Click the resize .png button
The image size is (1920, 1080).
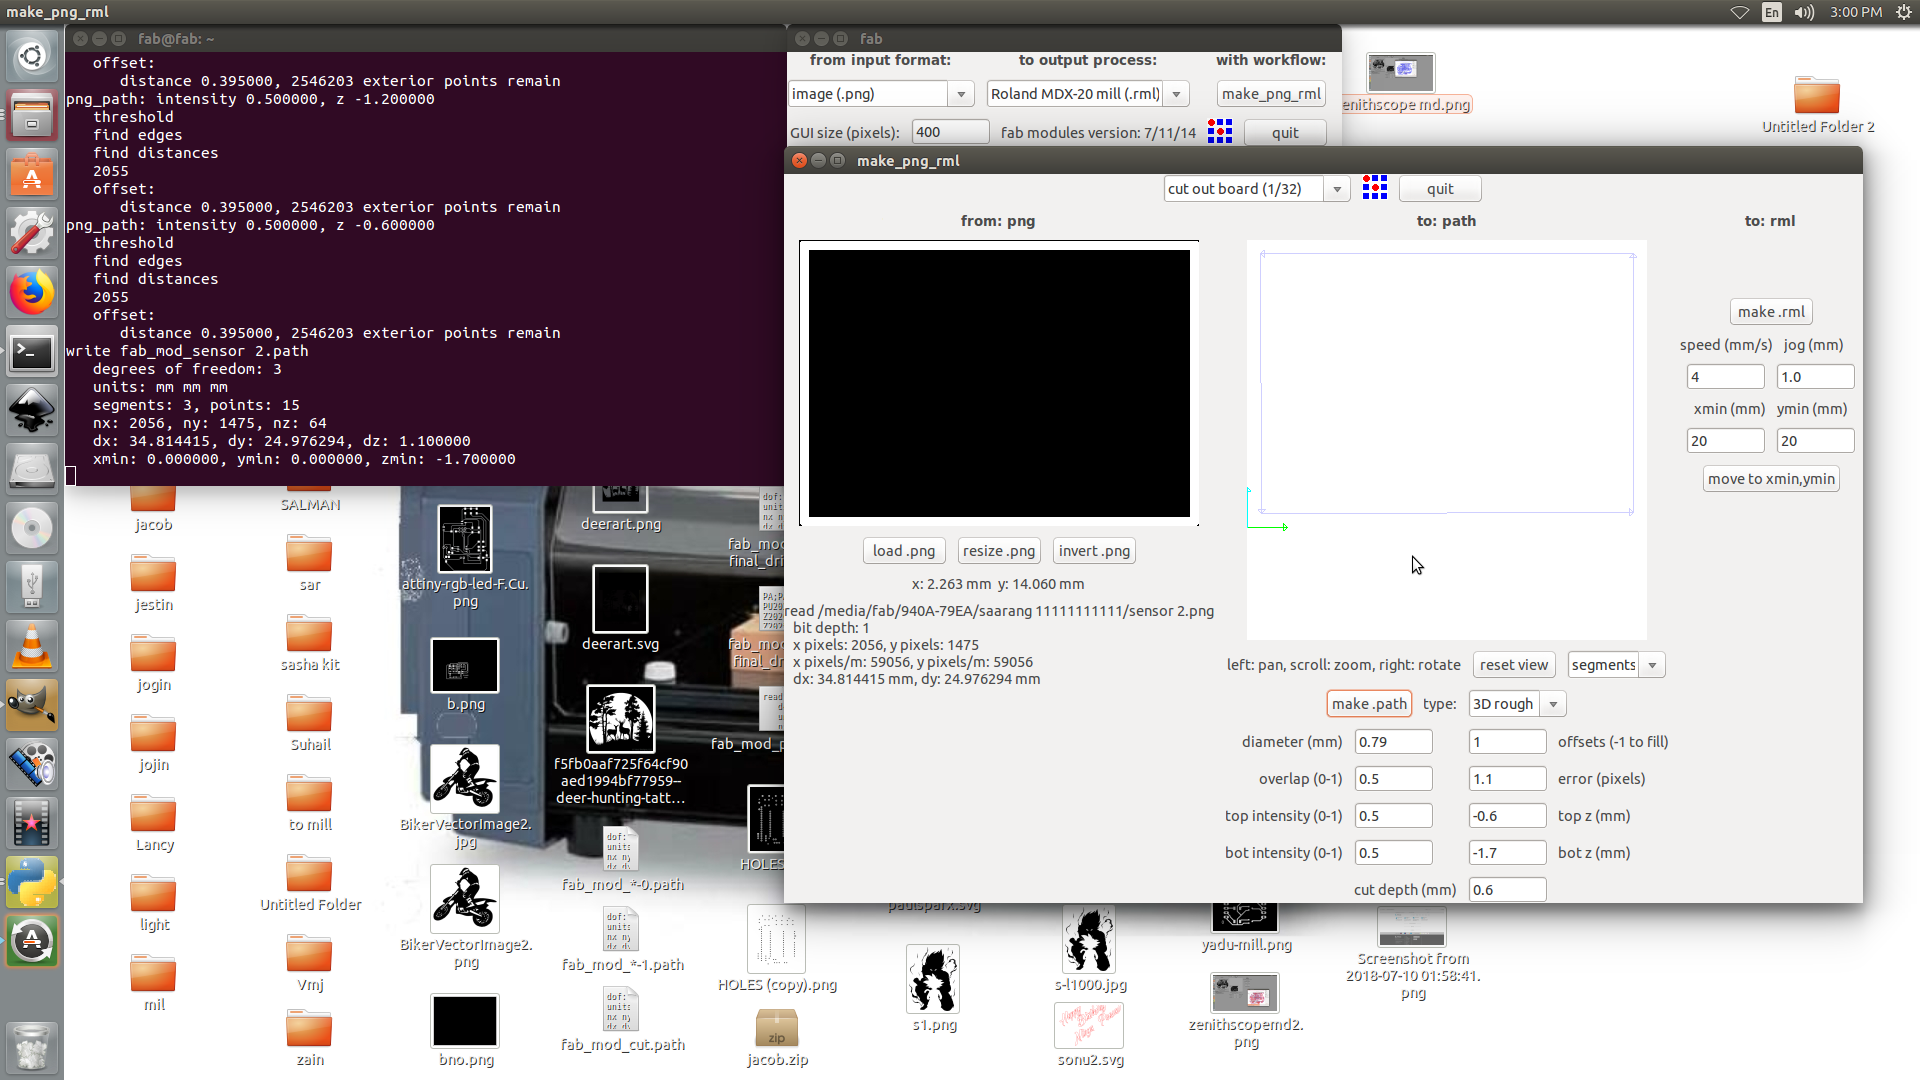999,551
